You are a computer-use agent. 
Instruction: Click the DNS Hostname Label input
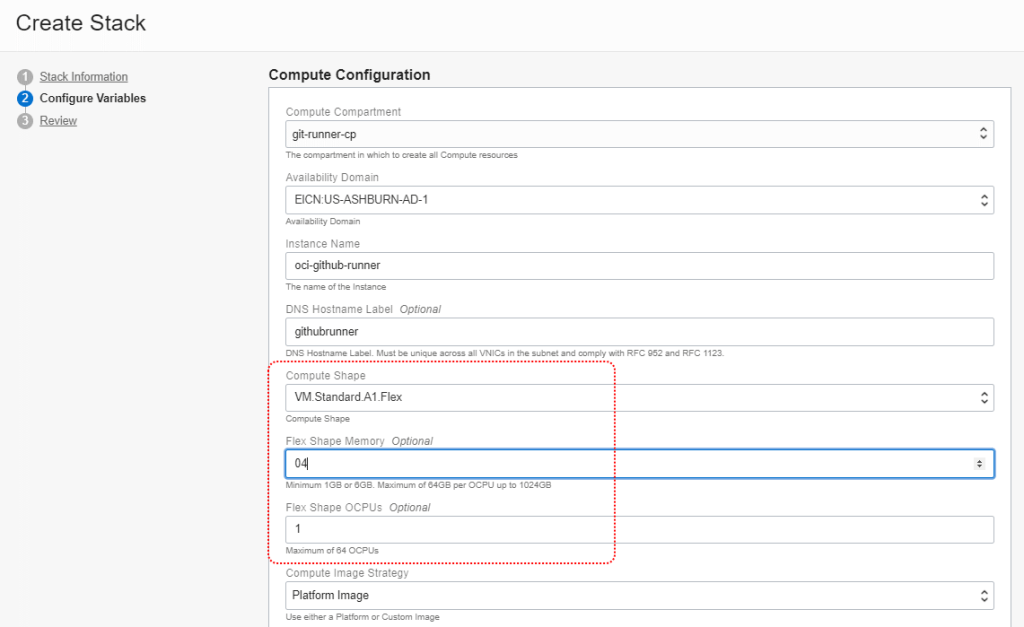[638, 332]
